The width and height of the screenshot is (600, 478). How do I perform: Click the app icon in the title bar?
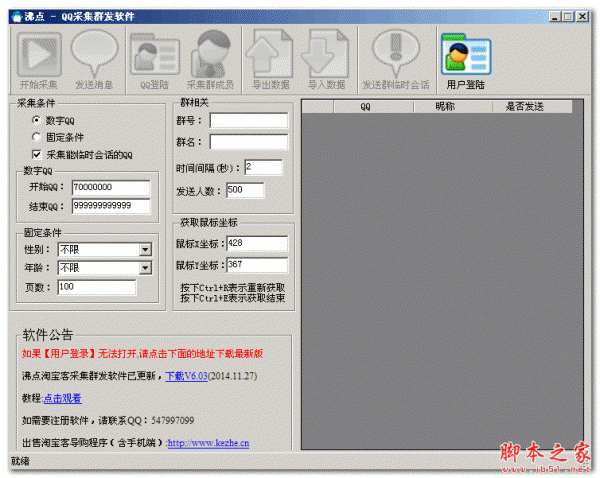tap(16, 16)
